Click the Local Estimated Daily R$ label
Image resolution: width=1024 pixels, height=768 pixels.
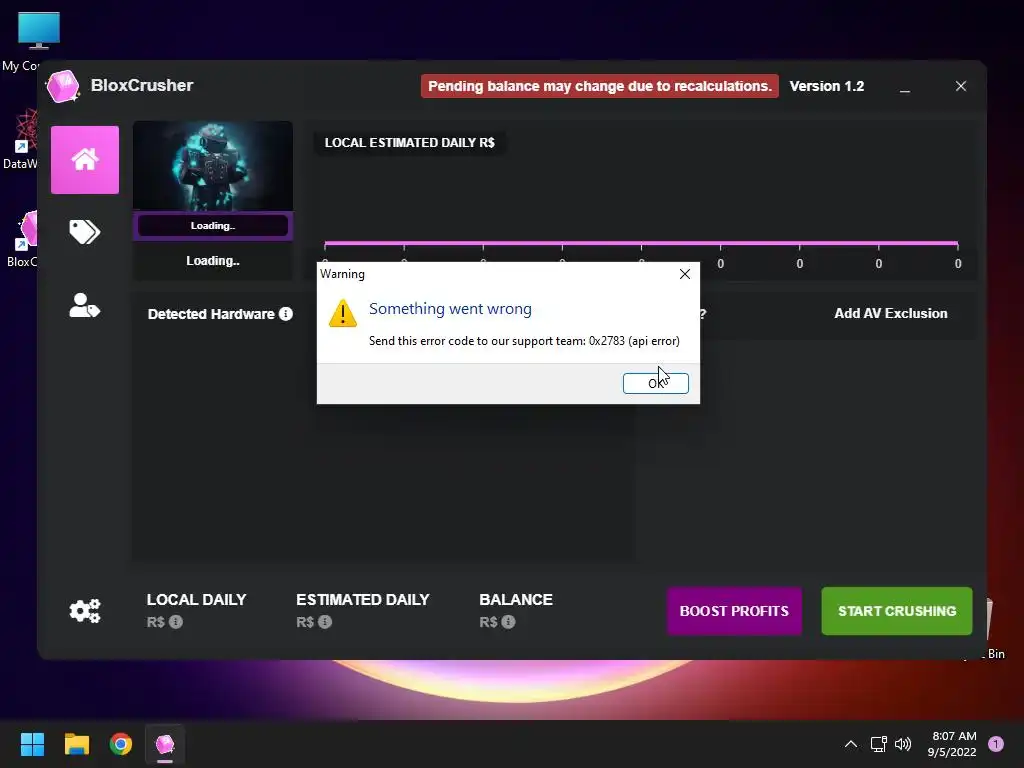(409, 142)
